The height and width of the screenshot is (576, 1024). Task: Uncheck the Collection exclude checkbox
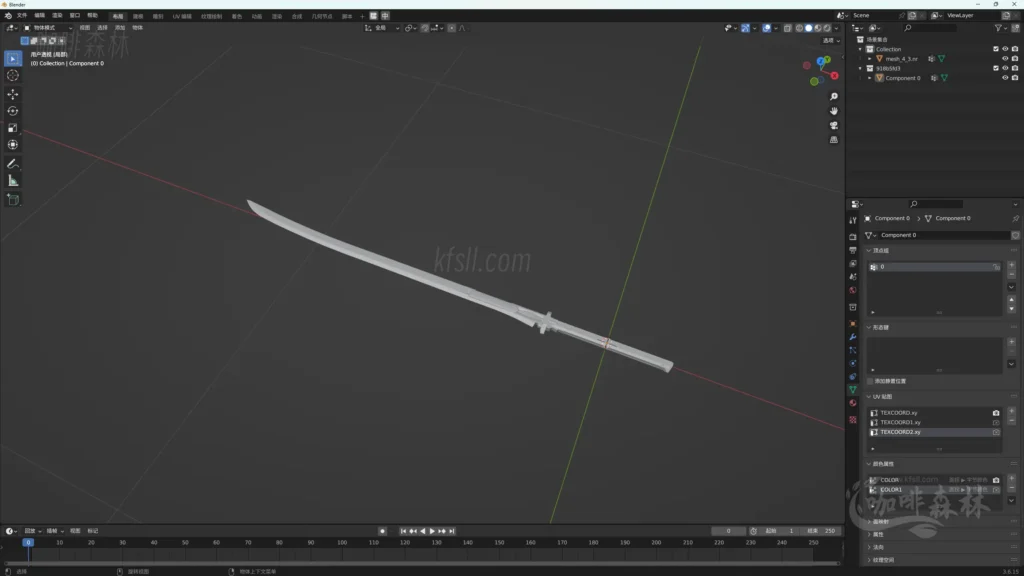(995, 49)
